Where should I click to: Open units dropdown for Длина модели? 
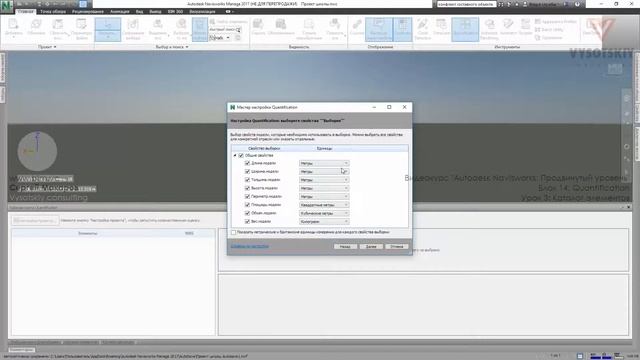pos(324,163)
